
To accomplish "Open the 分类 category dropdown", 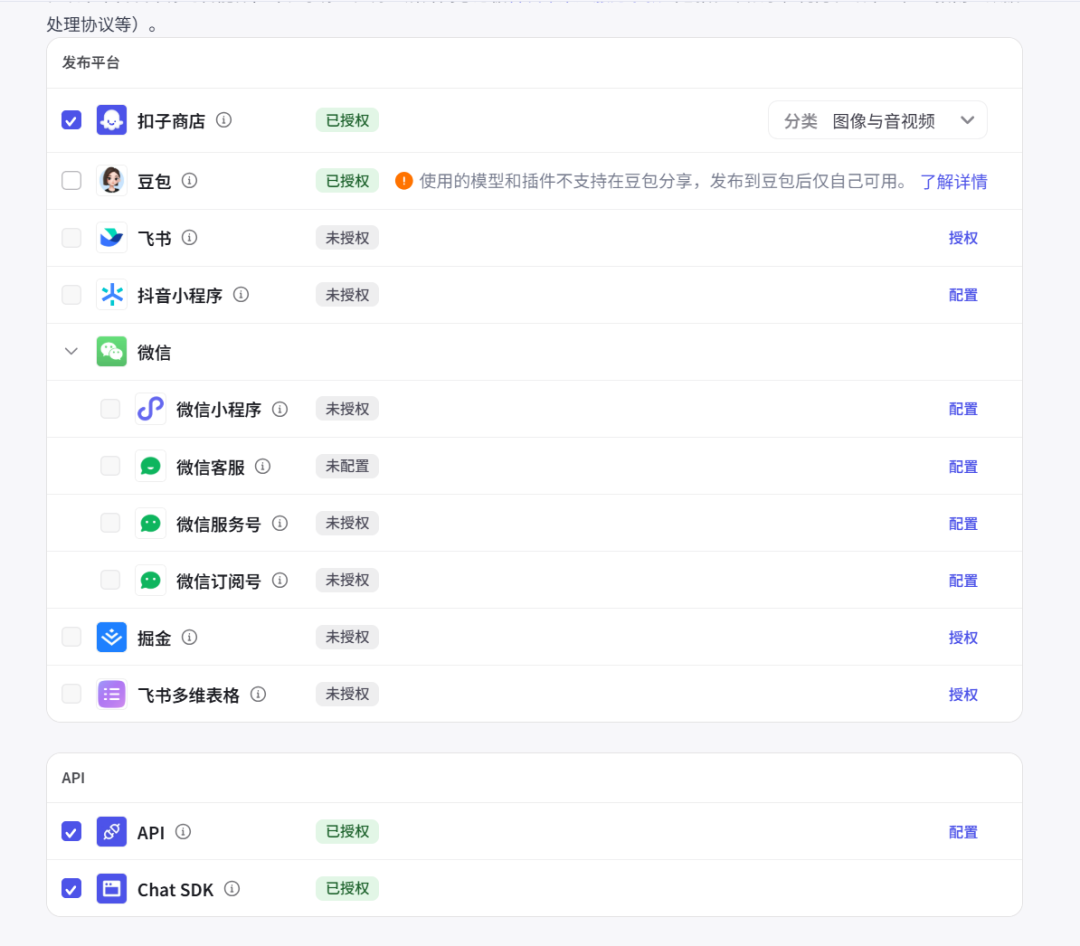I will click(877, 120).
